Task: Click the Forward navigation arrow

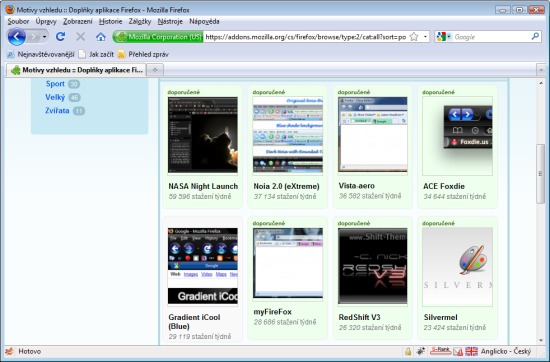Action: click(x=33, y=36)
